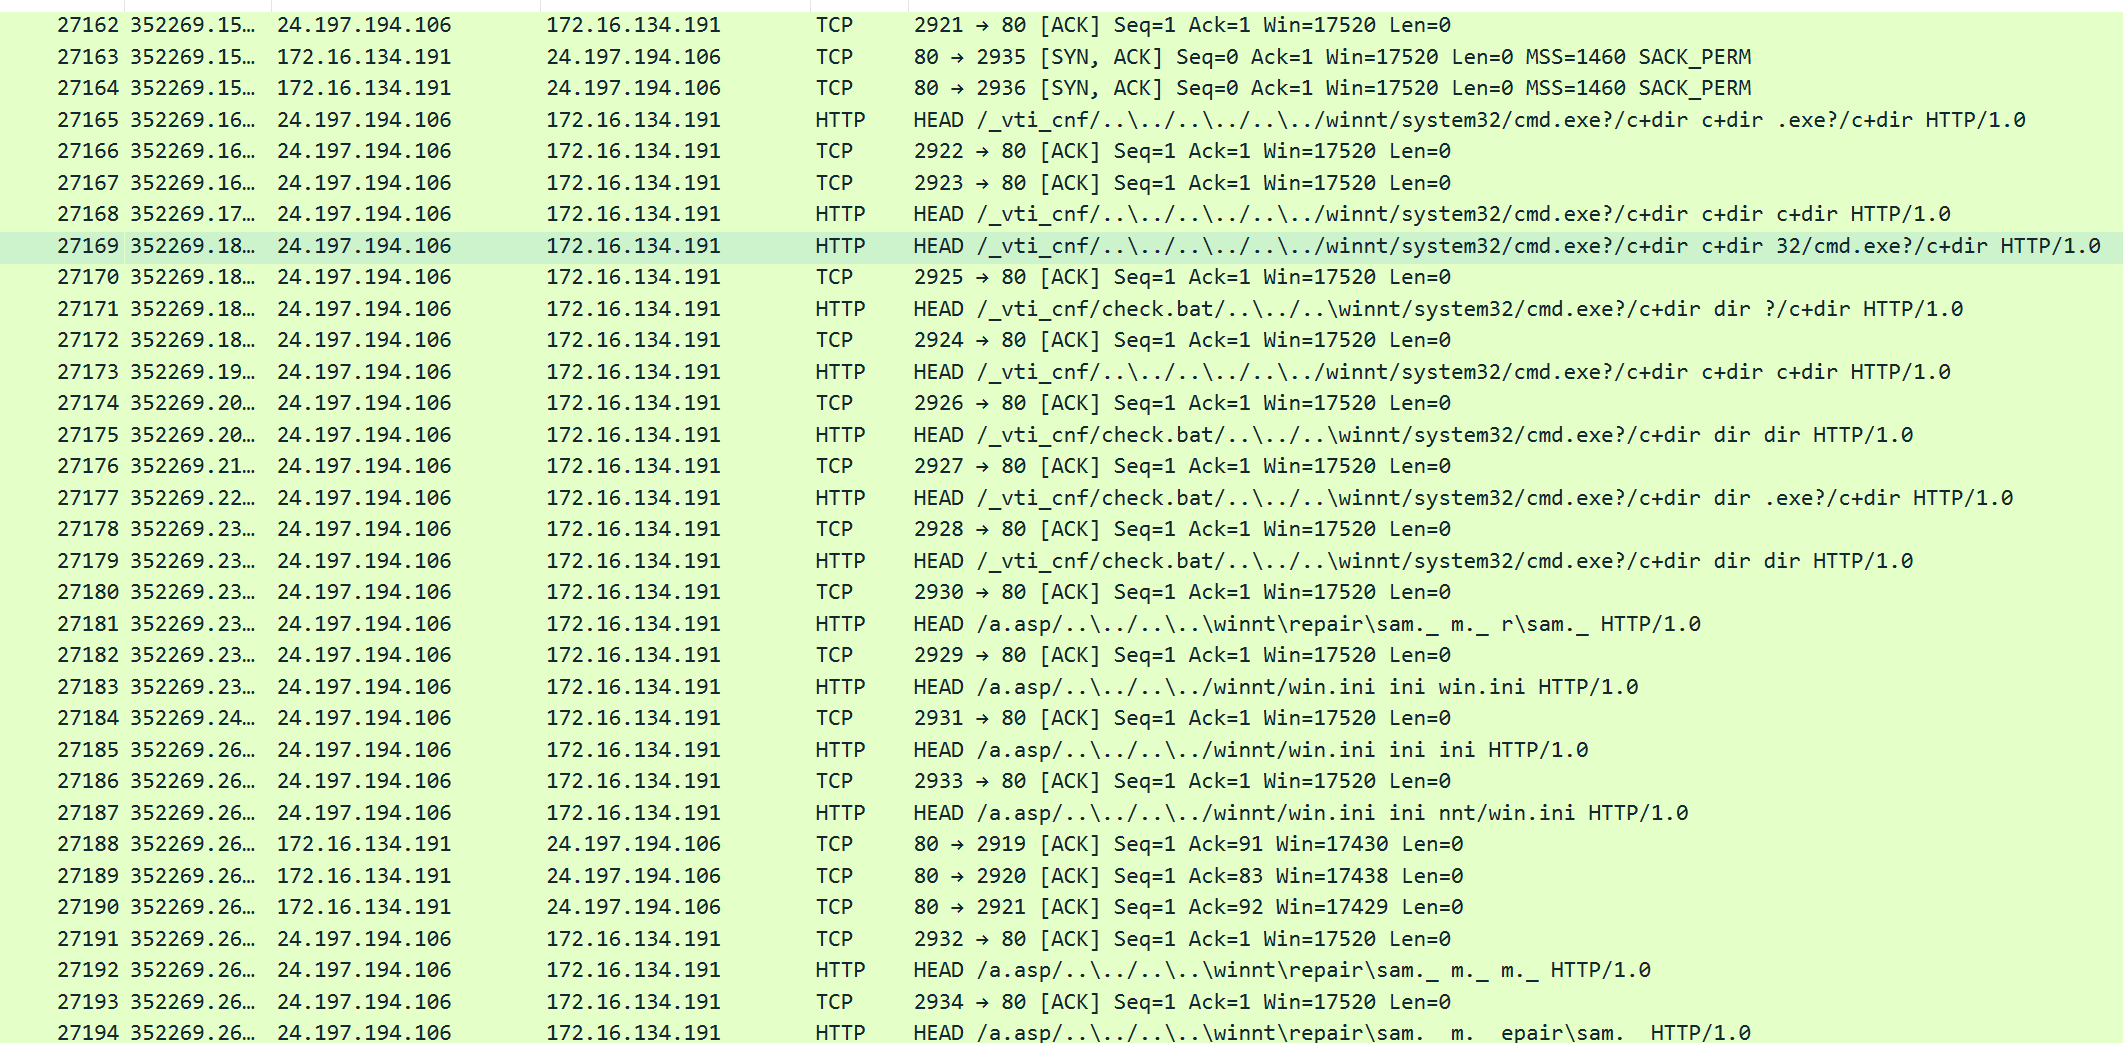Select HTTP packet number 27168
The height and width of the screenshot is (1043, 2123).
[1061, 214]
